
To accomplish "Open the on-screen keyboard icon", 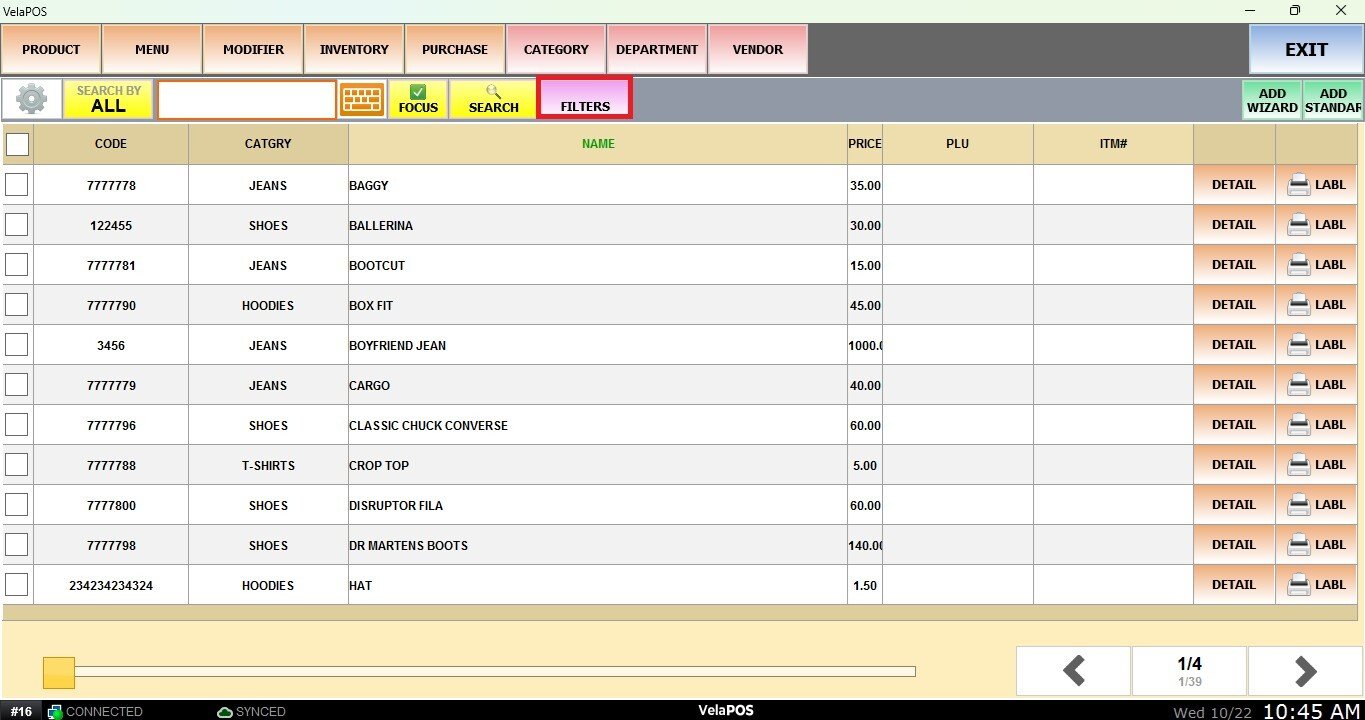I will (x=362, y=99).
